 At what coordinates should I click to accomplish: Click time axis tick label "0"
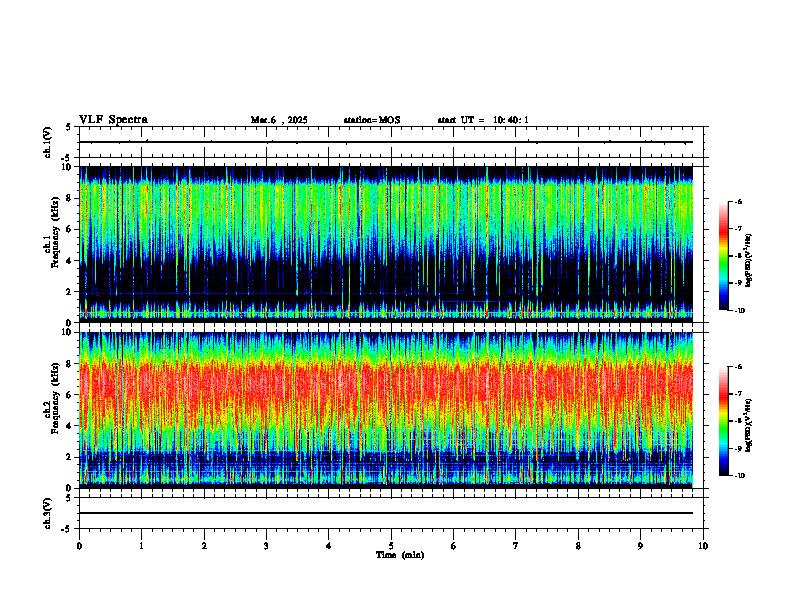pyautogui.click(x=79, y=546)
